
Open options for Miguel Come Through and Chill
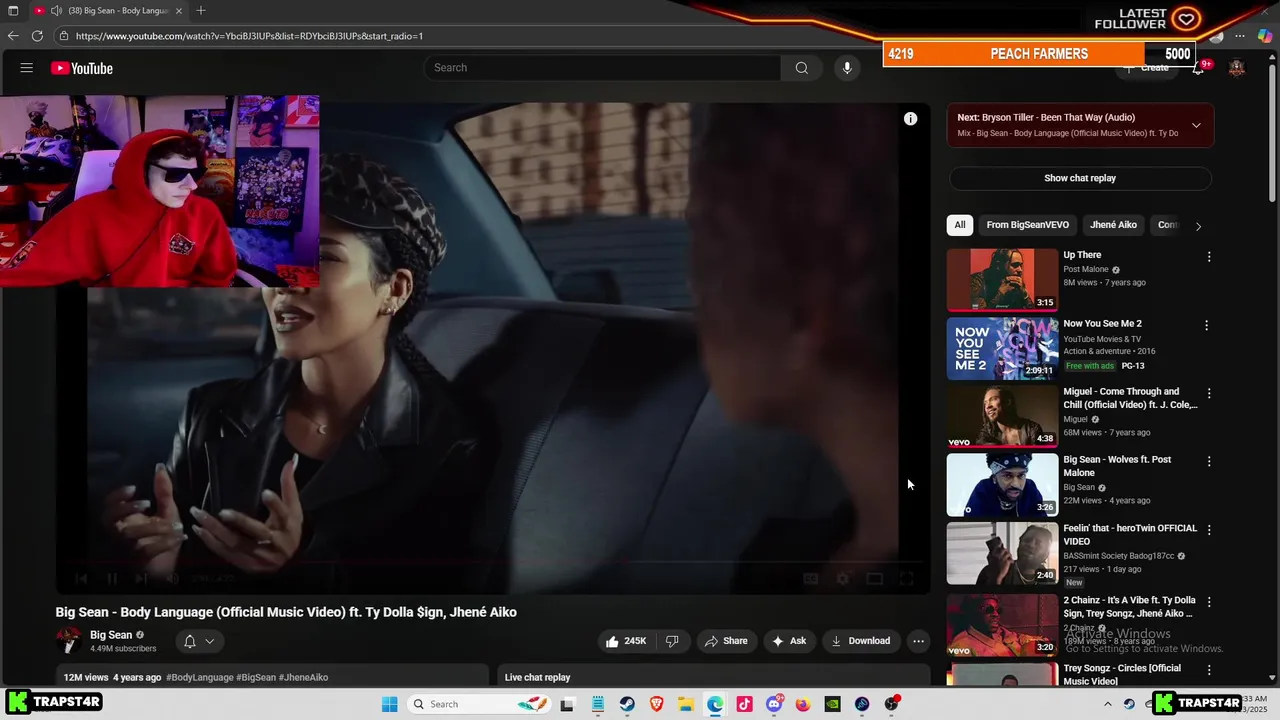click(x=1209, y=393)
